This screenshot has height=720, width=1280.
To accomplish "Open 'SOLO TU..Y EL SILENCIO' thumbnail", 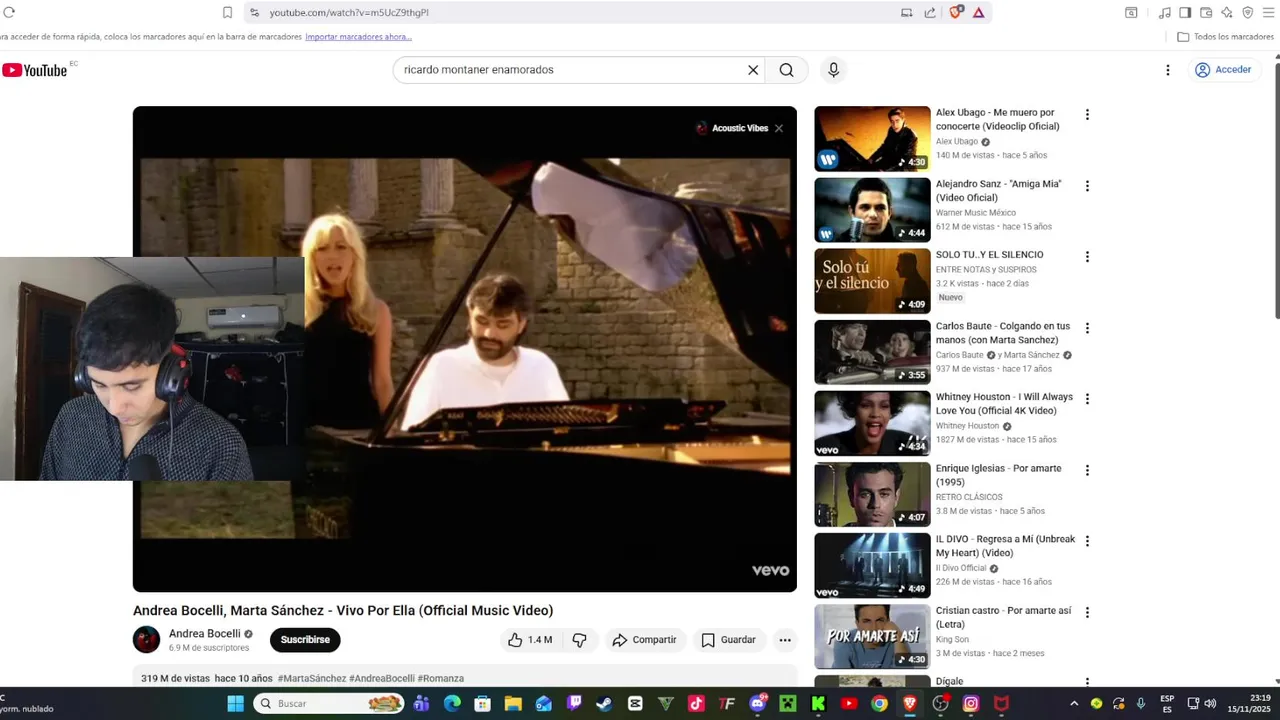I will tap(872, 281).
